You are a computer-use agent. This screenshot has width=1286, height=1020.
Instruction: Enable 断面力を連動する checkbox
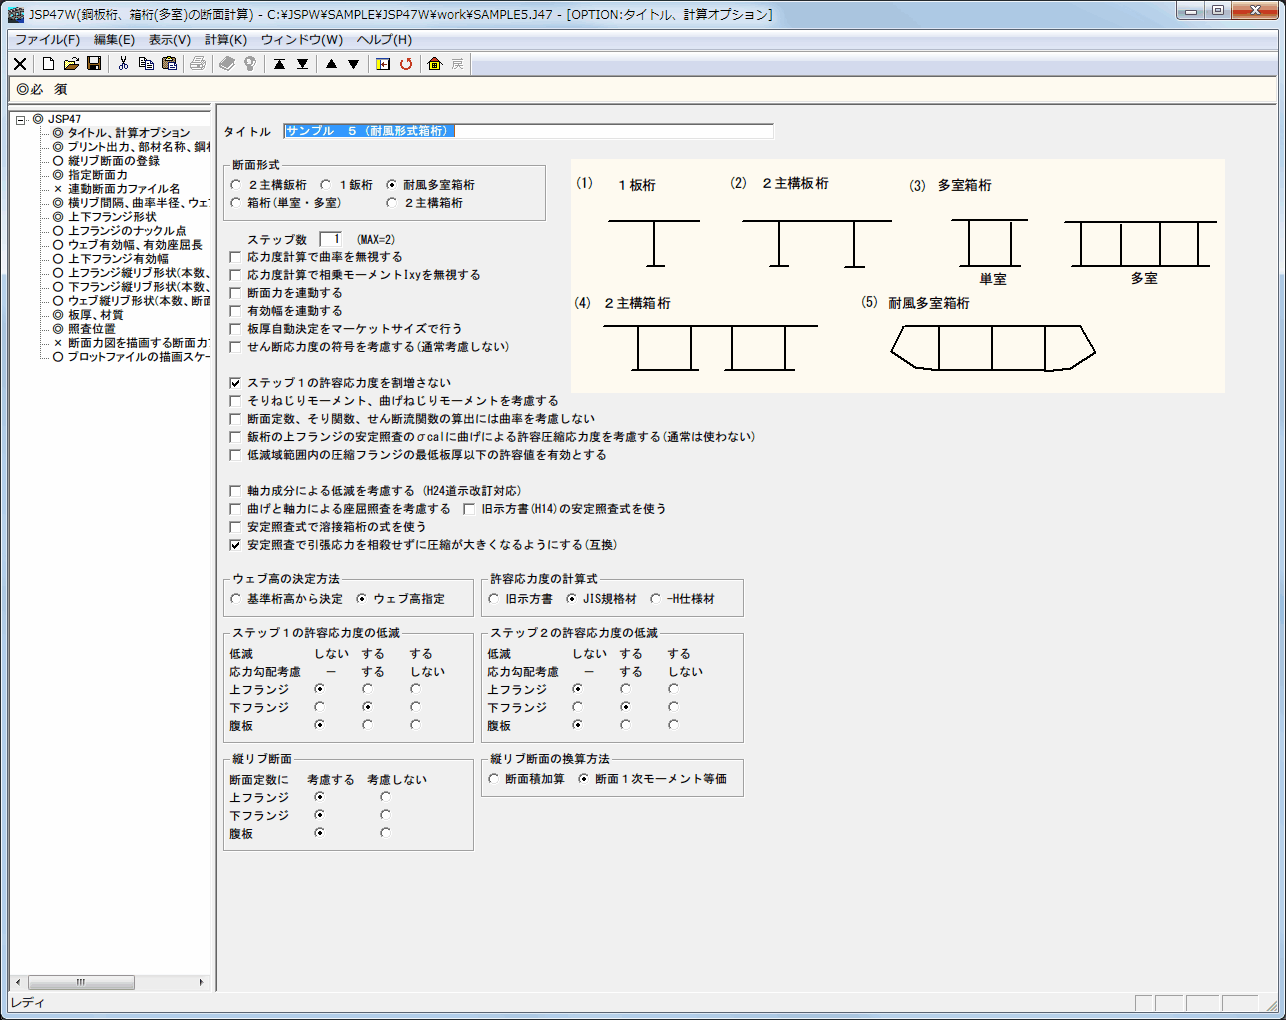236,293
